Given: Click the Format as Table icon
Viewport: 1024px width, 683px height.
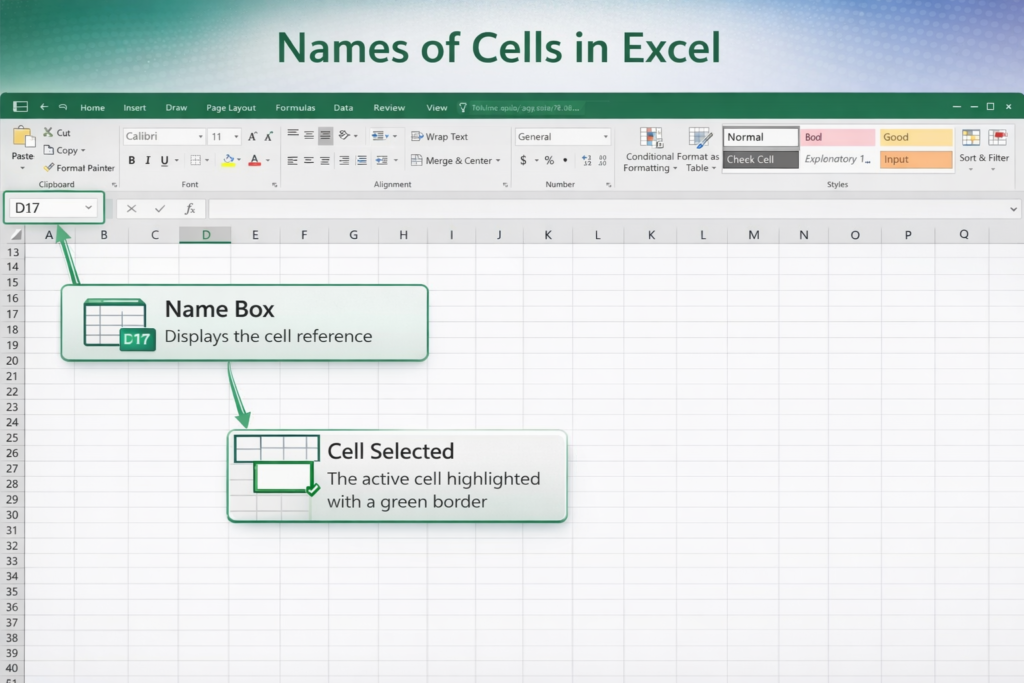Looking at the screenshot, I should [x=700, y=138].
